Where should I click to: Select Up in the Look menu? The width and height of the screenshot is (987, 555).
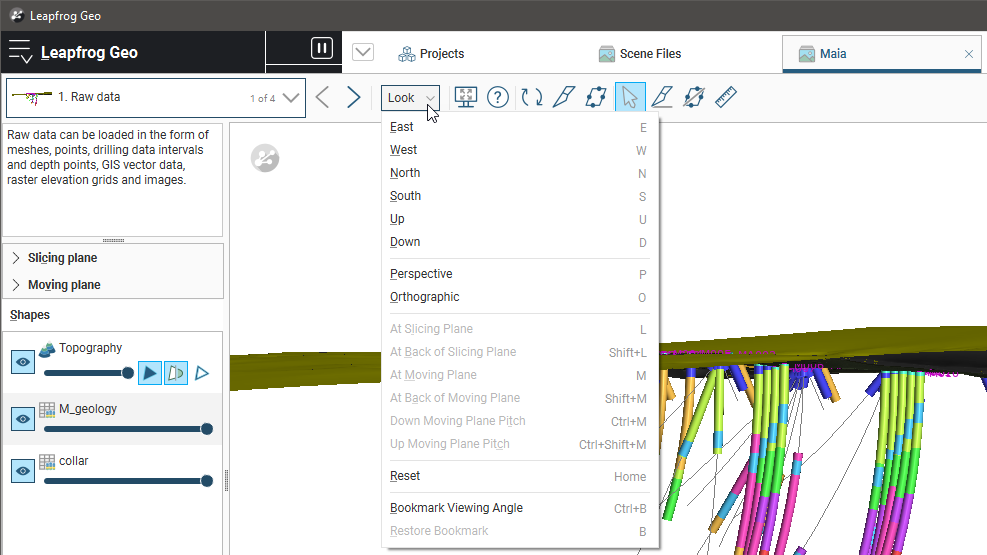[x=519, y=219]
